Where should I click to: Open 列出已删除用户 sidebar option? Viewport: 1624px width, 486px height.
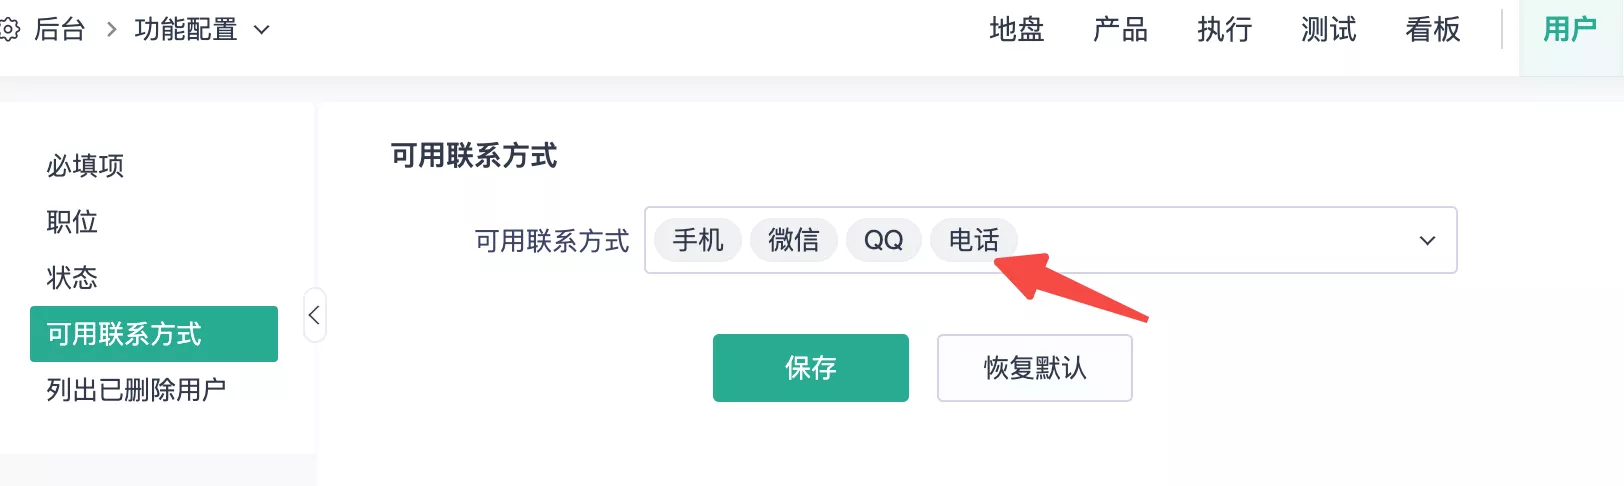(136, 389)
